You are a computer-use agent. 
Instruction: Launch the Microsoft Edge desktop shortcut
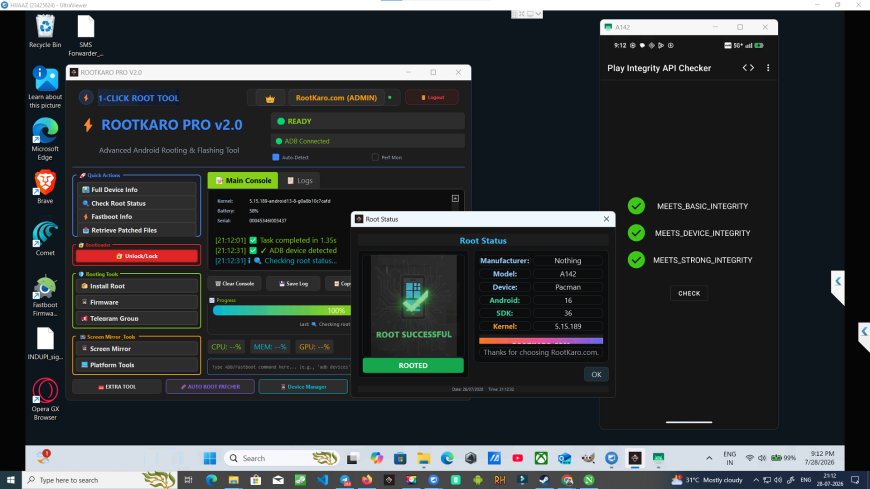[x=45, y=139]
